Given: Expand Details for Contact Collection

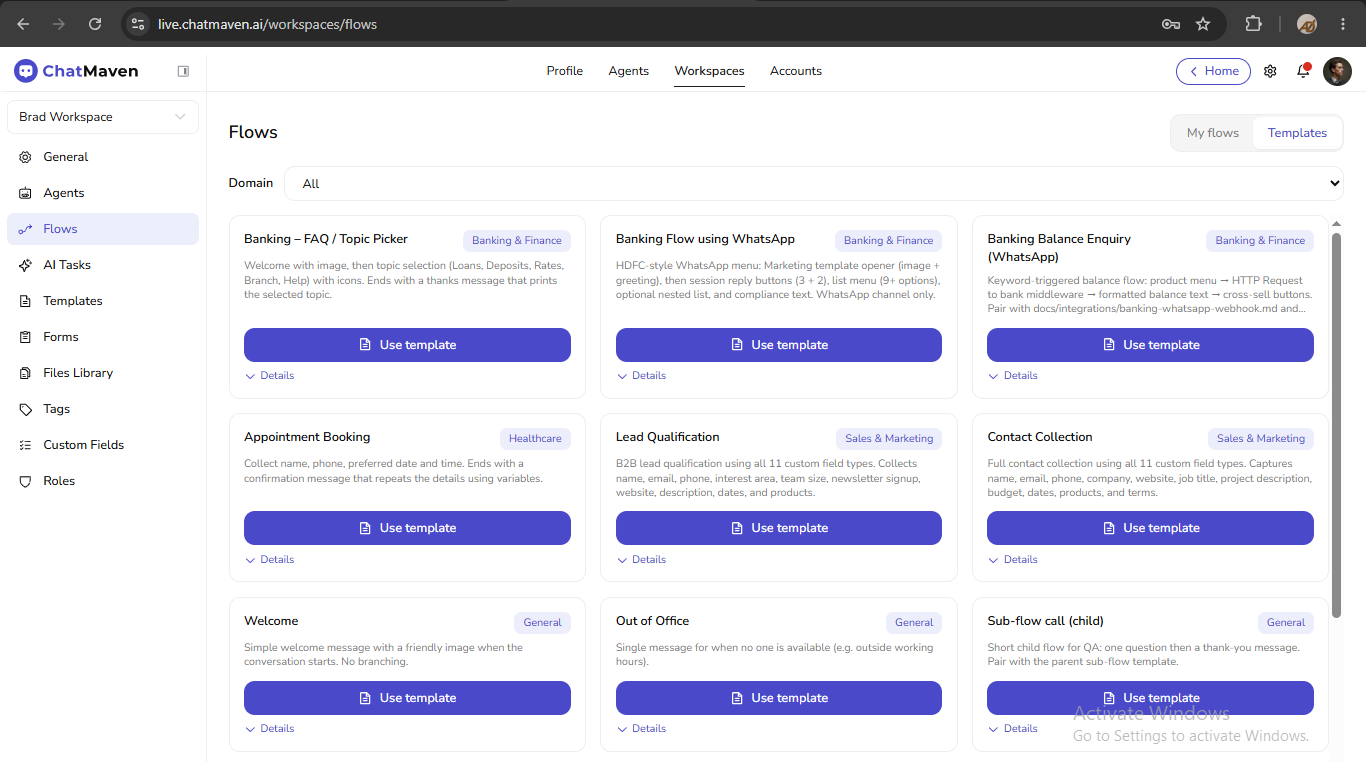Looking at the screenshot, I should [1013, 560].
